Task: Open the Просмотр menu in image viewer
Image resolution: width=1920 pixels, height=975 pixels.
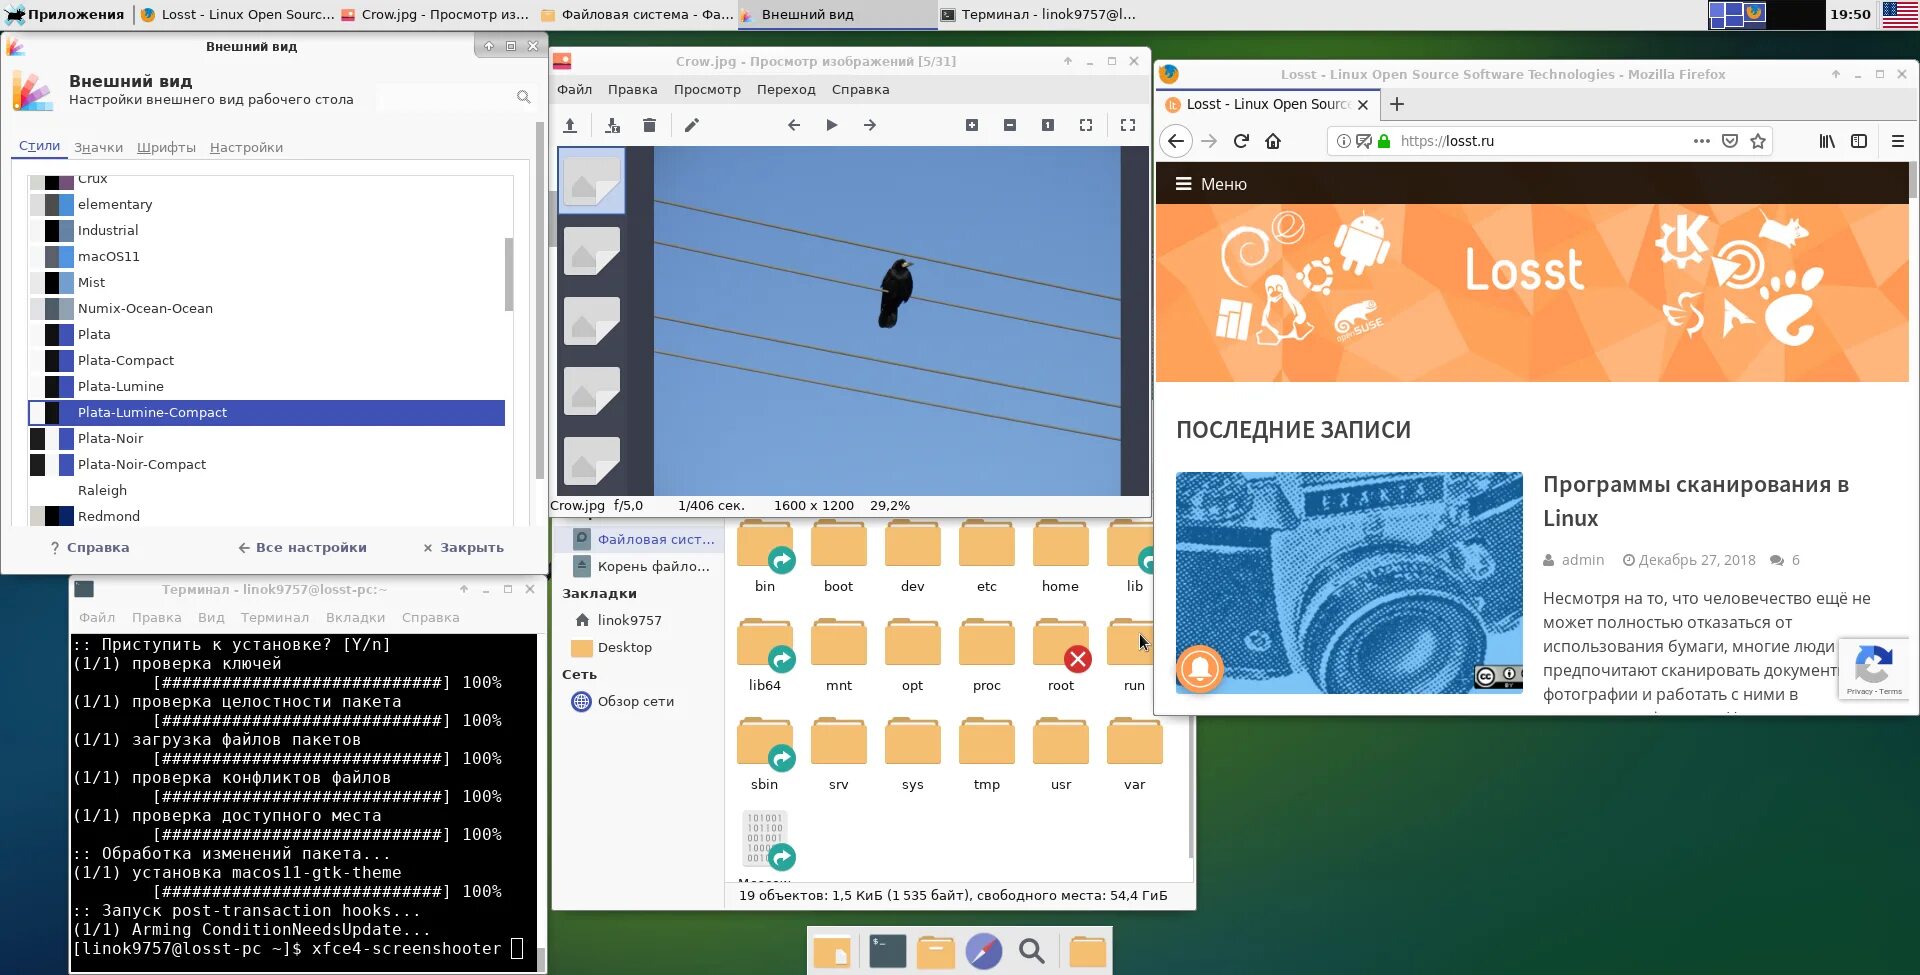Action: click(707, 89)
